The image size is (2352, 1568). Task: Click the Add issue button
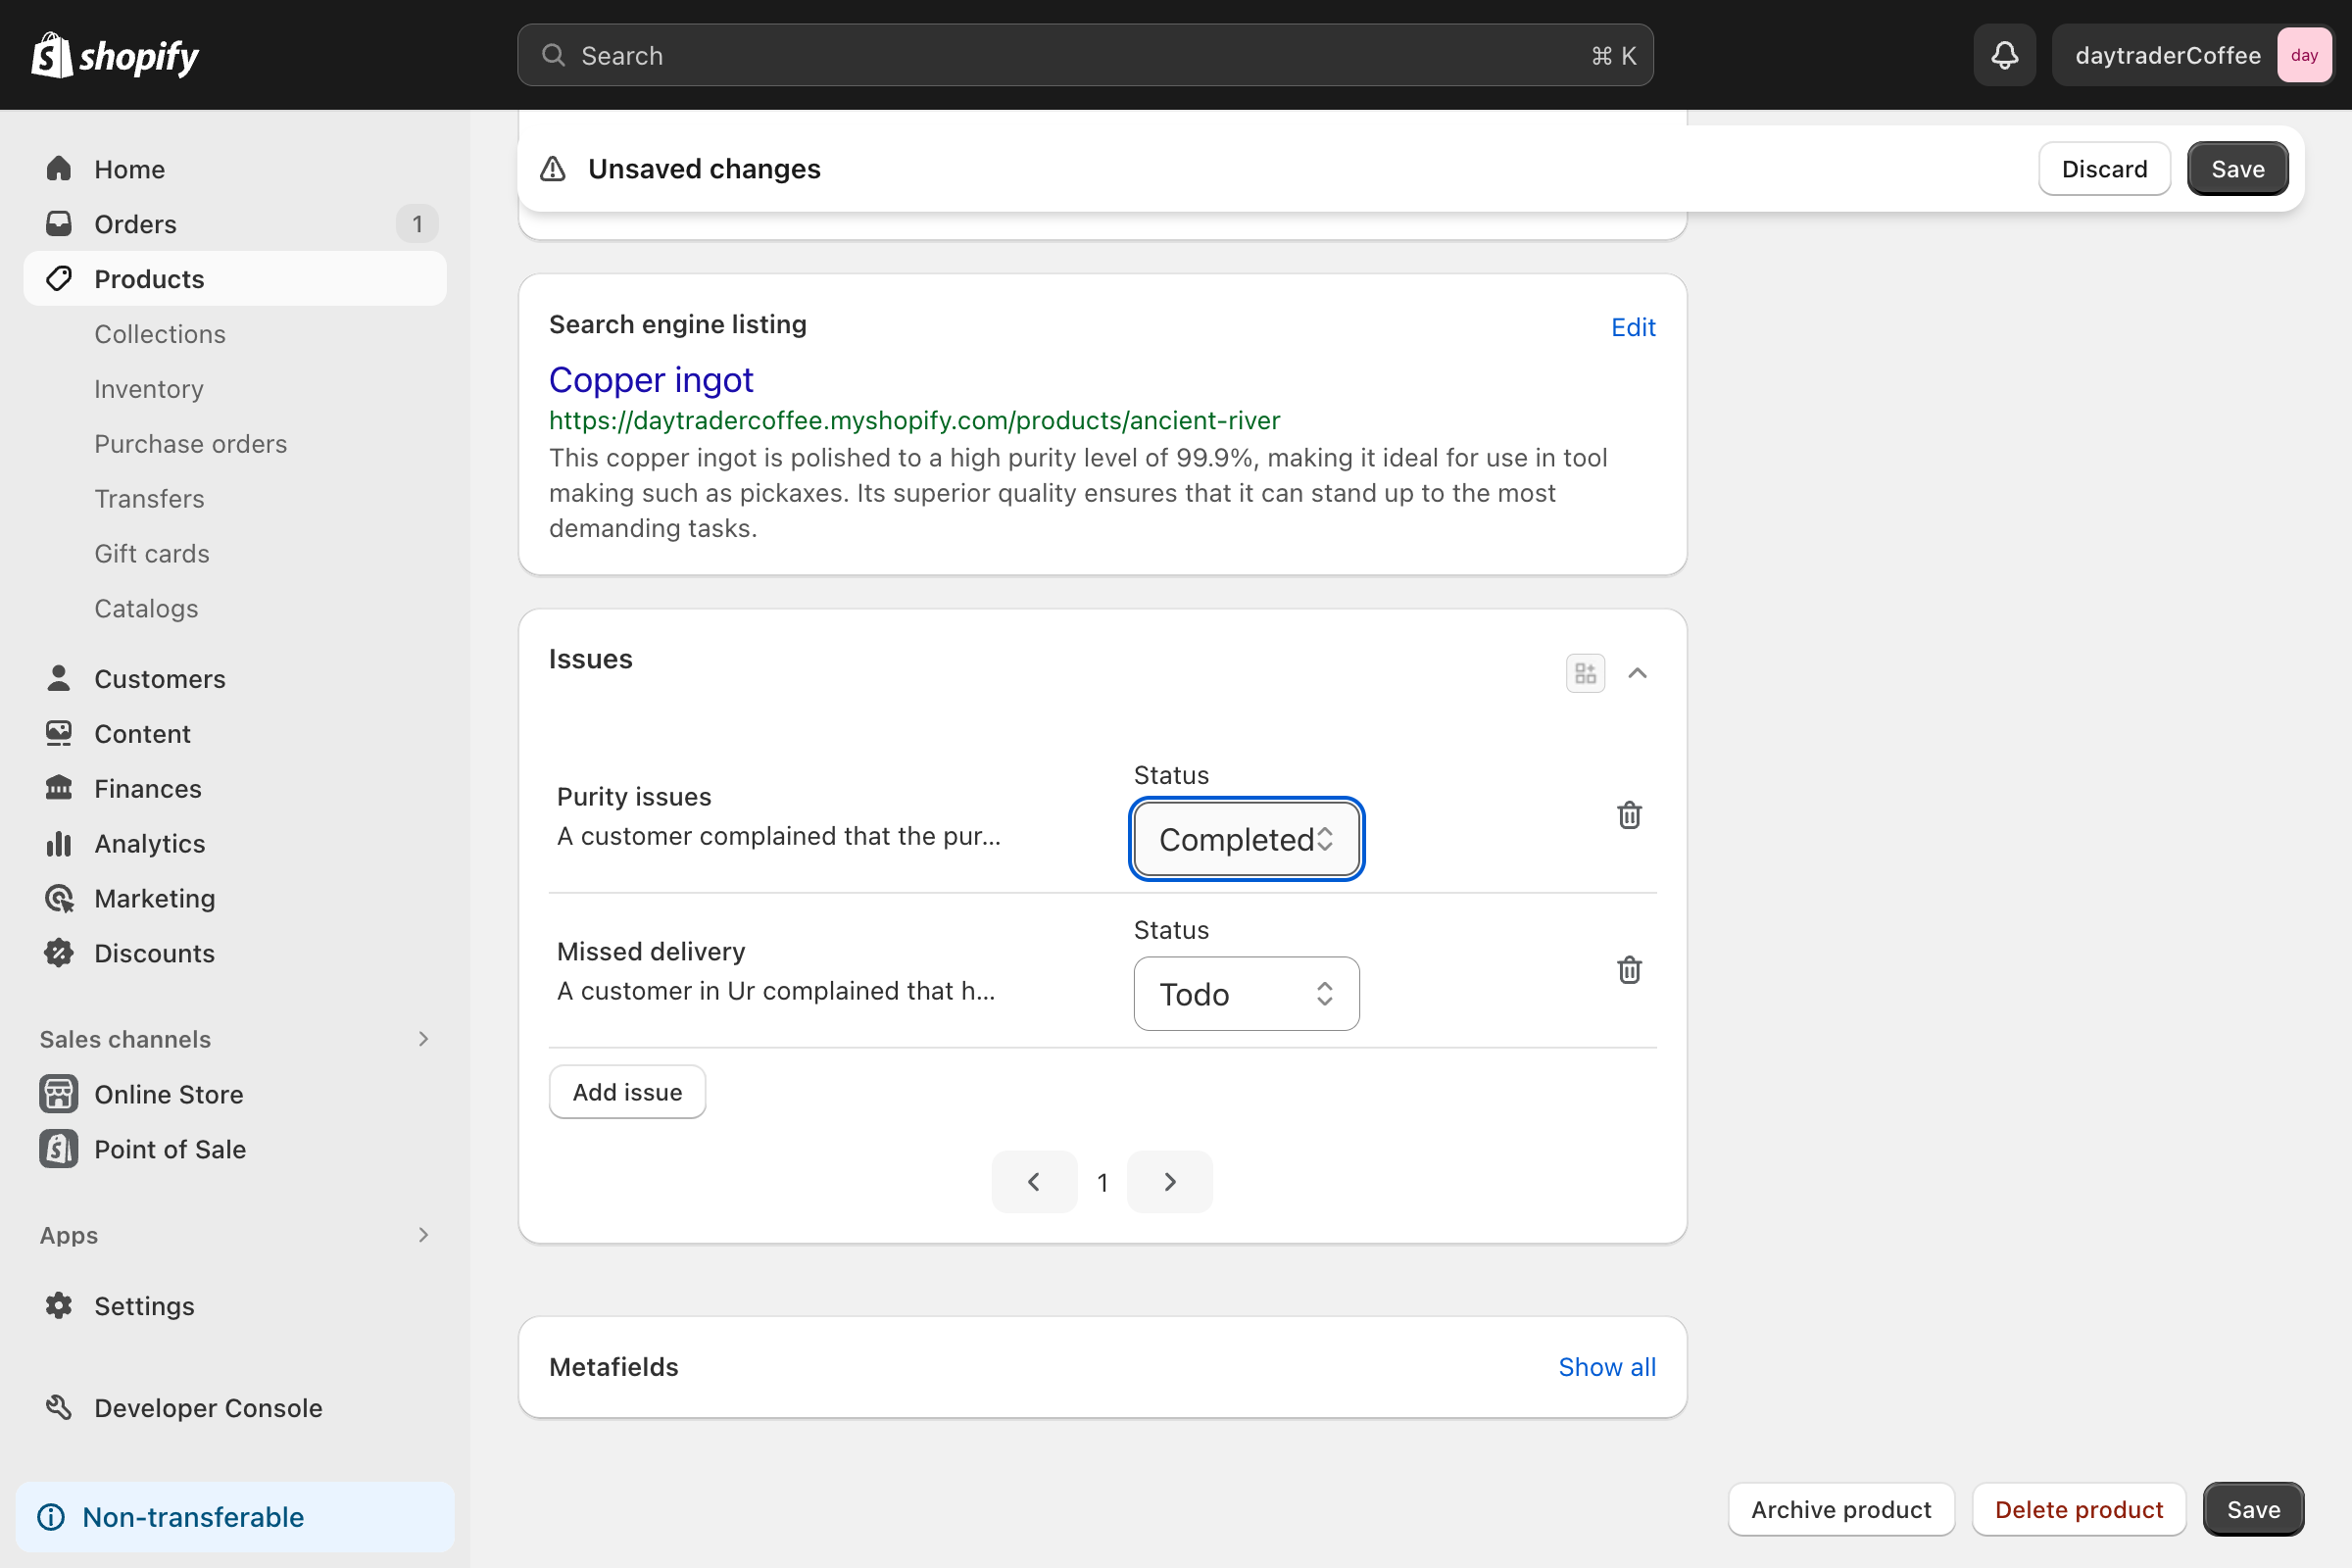626,1090
